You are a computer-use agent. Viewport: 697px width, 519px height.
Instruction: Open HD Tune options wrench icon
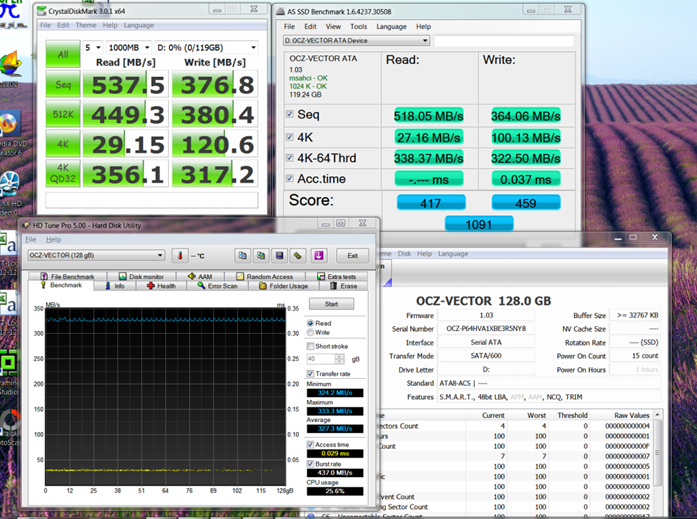tap(298, 256)
